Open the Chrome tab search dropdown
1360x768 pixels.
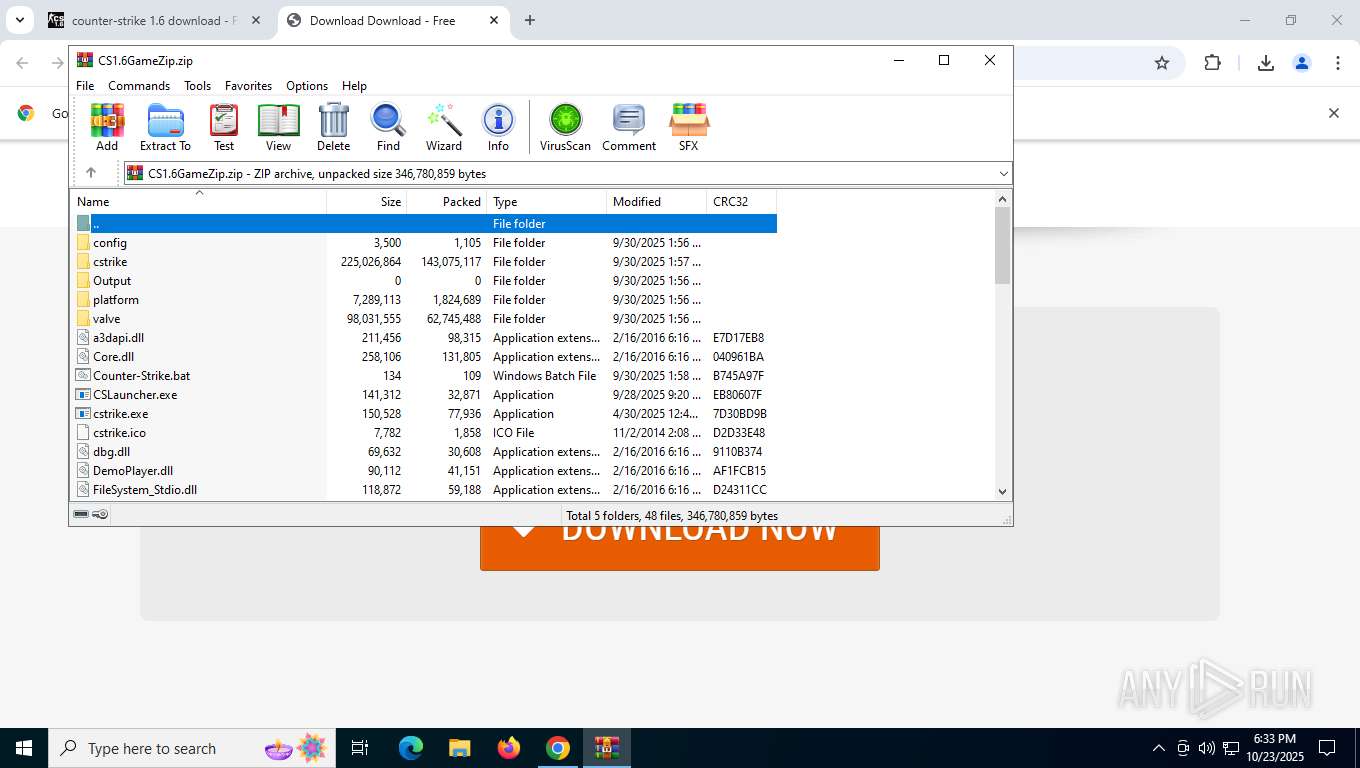19,20
